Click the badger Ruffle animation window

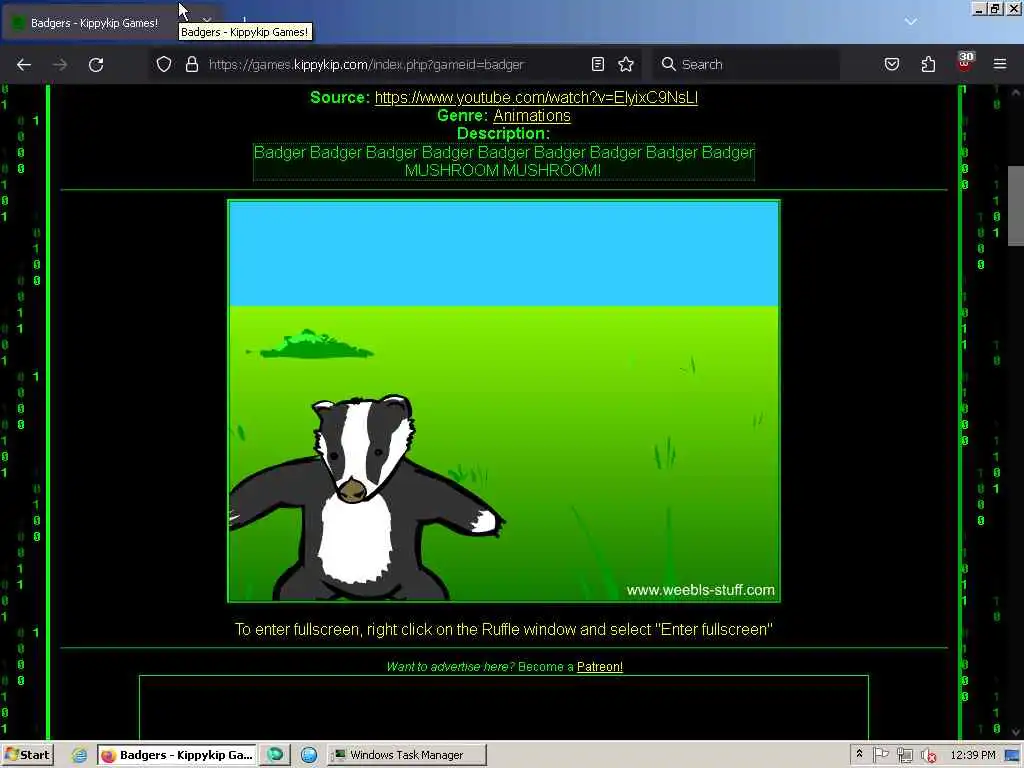tap(504, 401)
